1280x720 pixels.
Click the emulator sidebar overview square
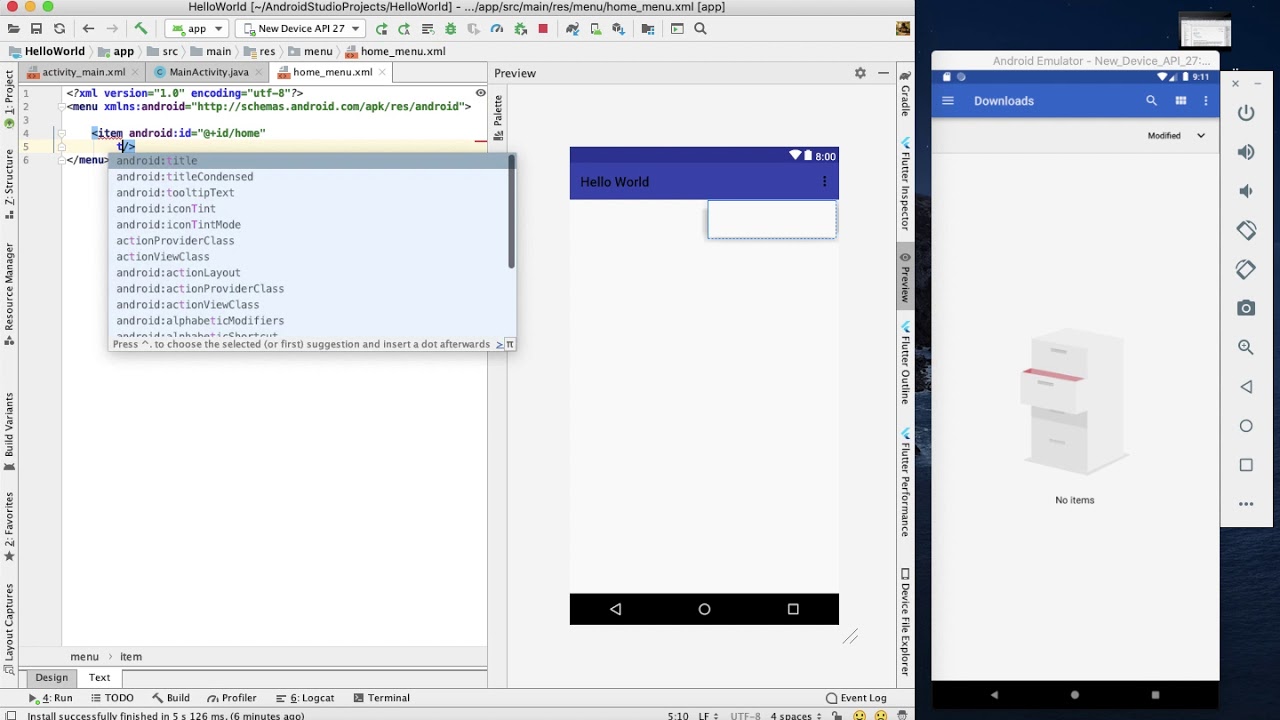[1246, 465]
